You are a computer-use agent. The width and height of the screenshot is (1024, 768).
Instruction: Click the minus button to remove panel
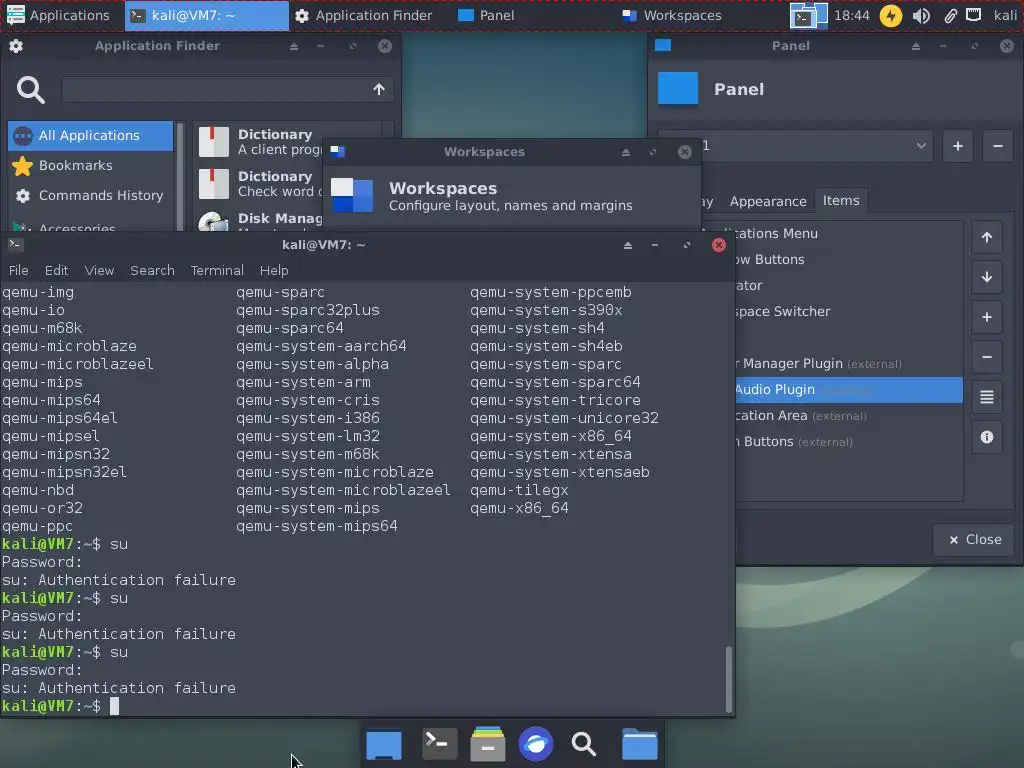(998, 146)
